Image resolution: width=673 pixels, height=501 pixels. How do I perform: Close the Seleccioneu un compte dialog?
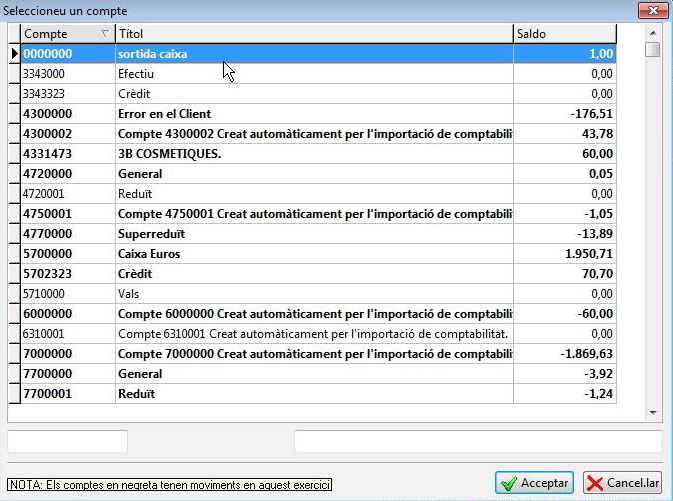[x=653, y=10]
